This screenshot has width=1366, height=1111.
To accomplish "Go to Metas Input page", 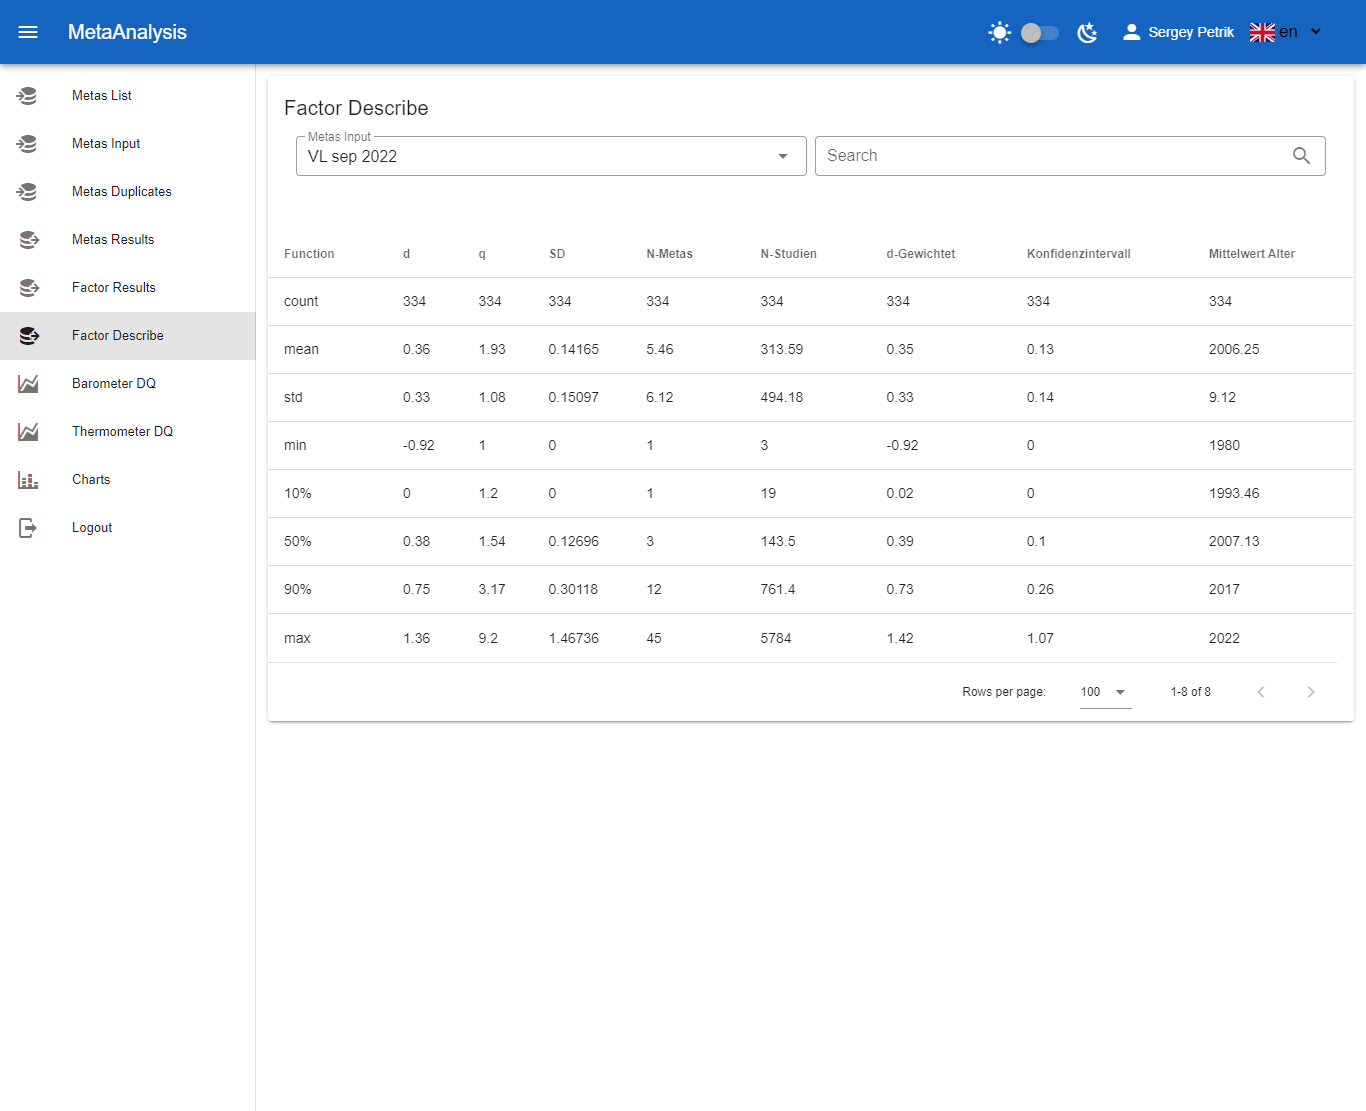I will (x=128, y=144).
